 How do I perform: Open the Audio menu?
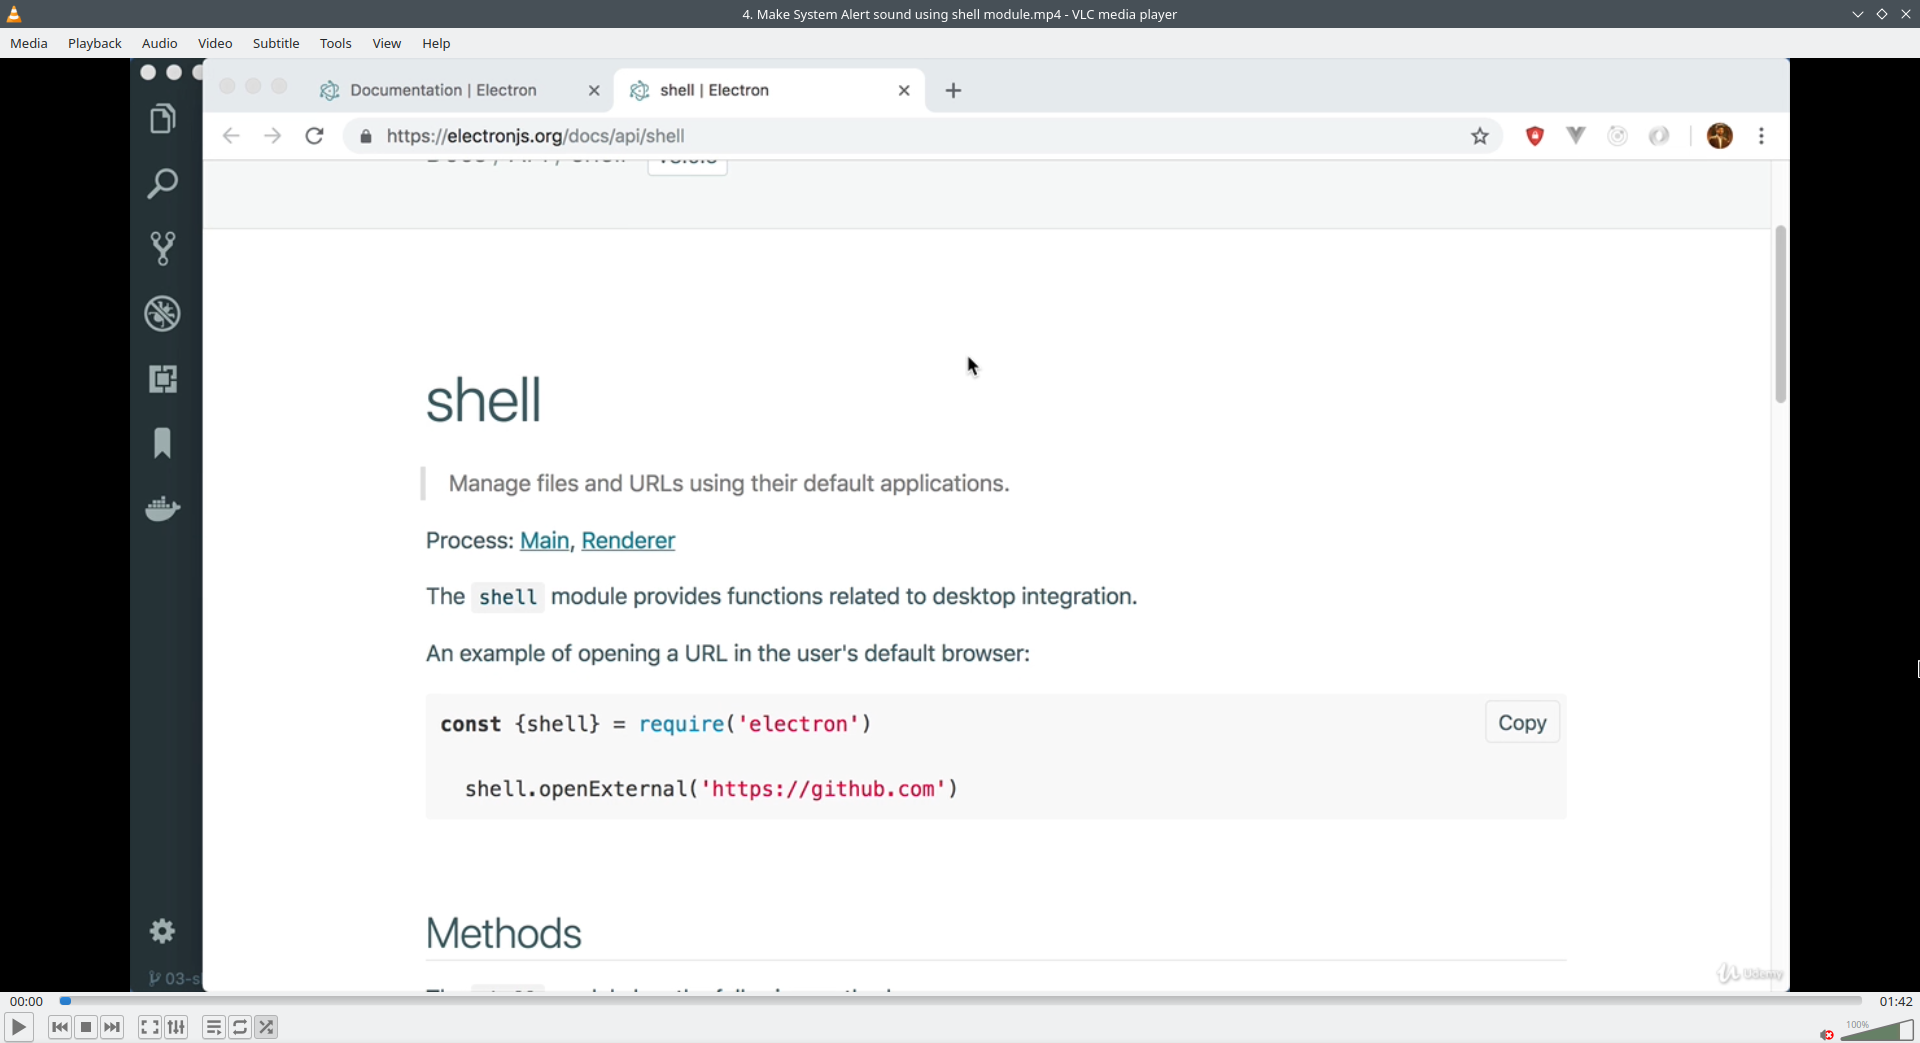[160, 43]
